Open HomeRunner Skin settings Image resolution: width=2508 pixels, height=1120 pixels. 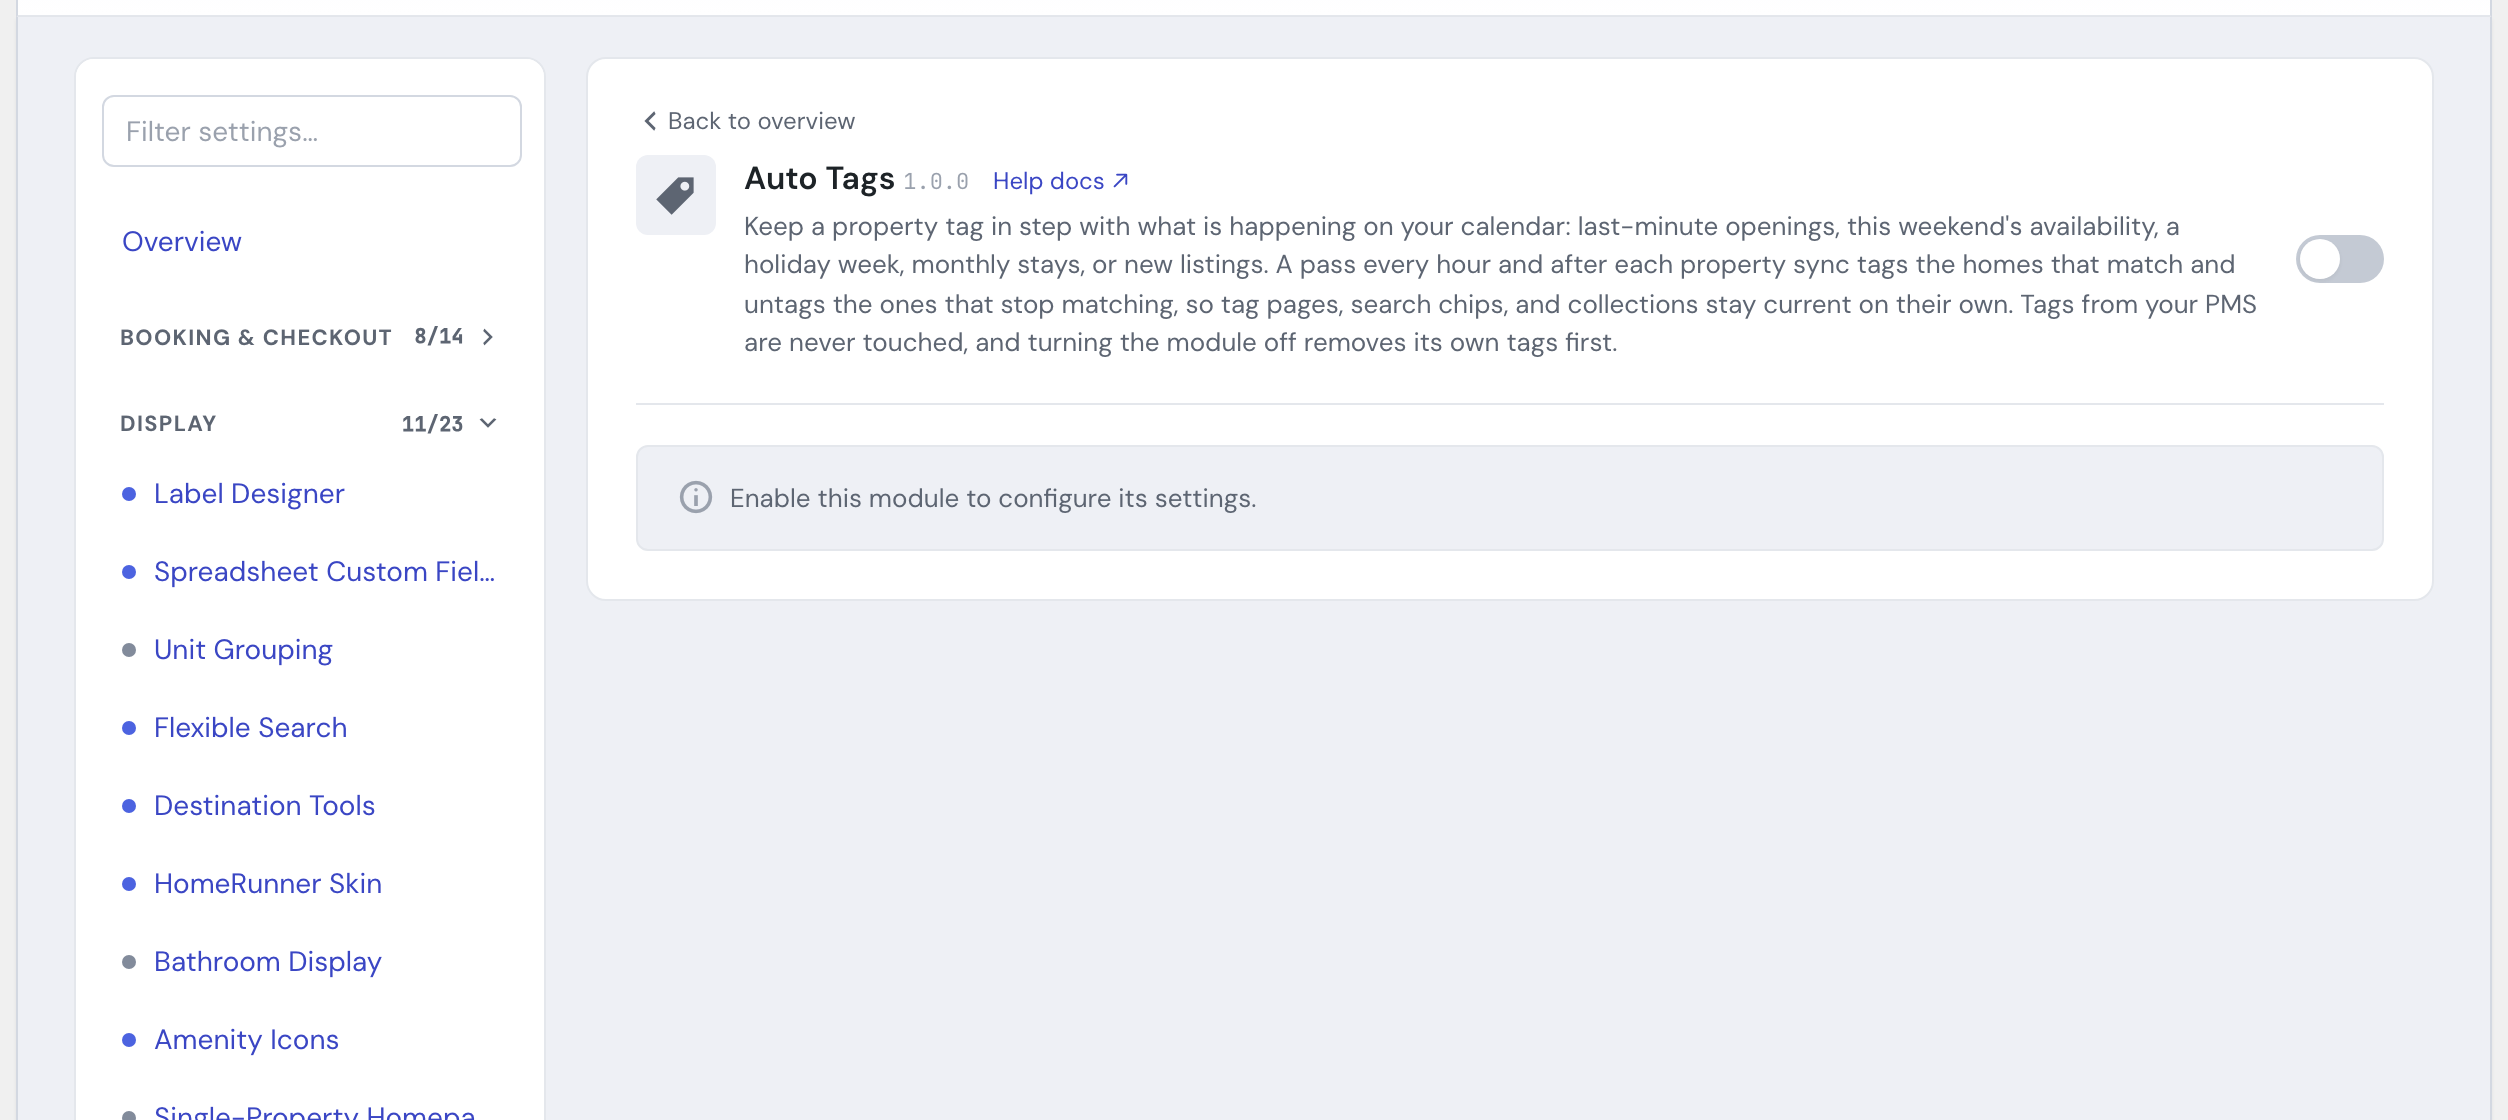tap(268, 884)
